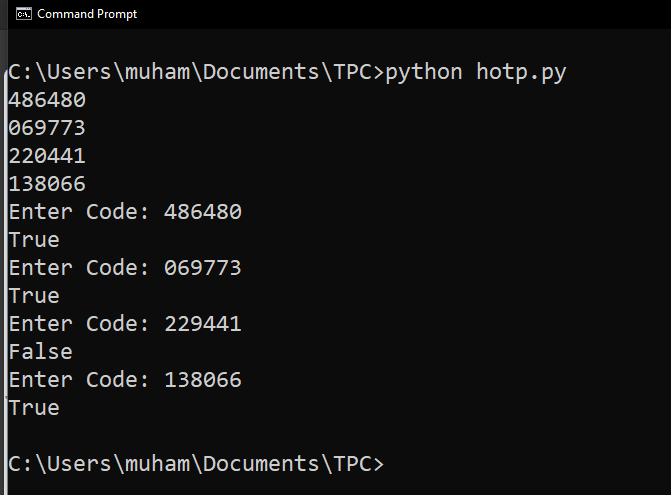Click the generated code 220441 output line
Screen dimensions: 671x495
(46, 156)
